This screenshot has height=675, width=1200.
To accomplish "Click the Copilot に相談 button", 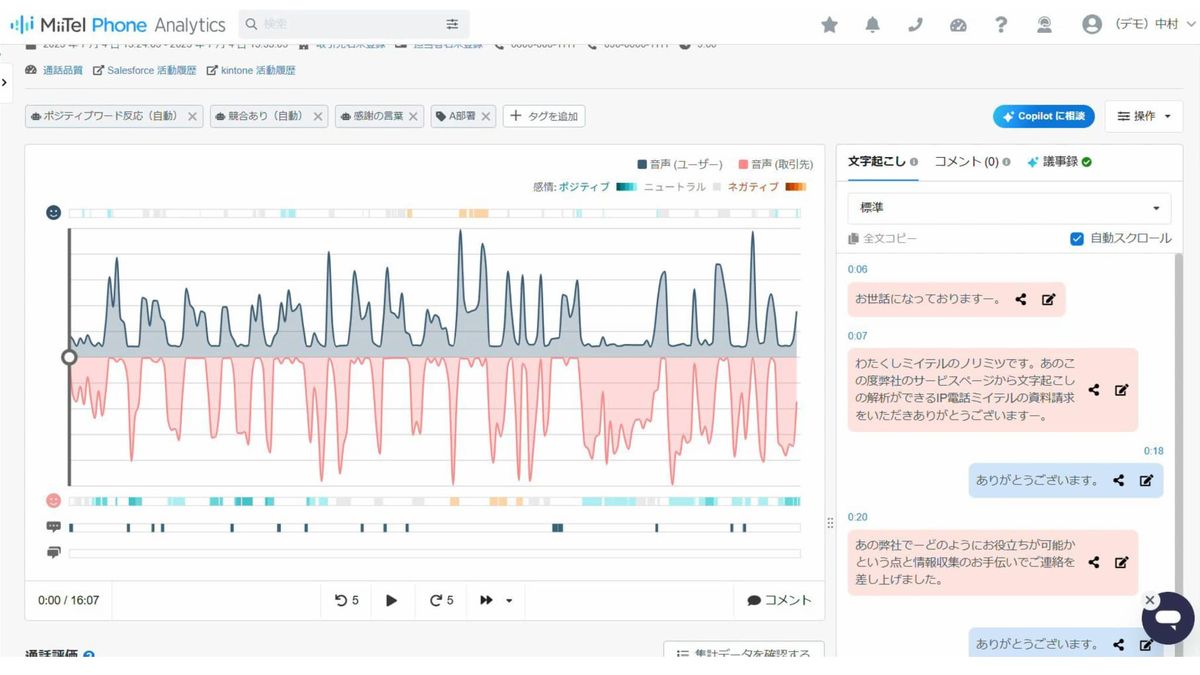I will tap(1043, 116).
